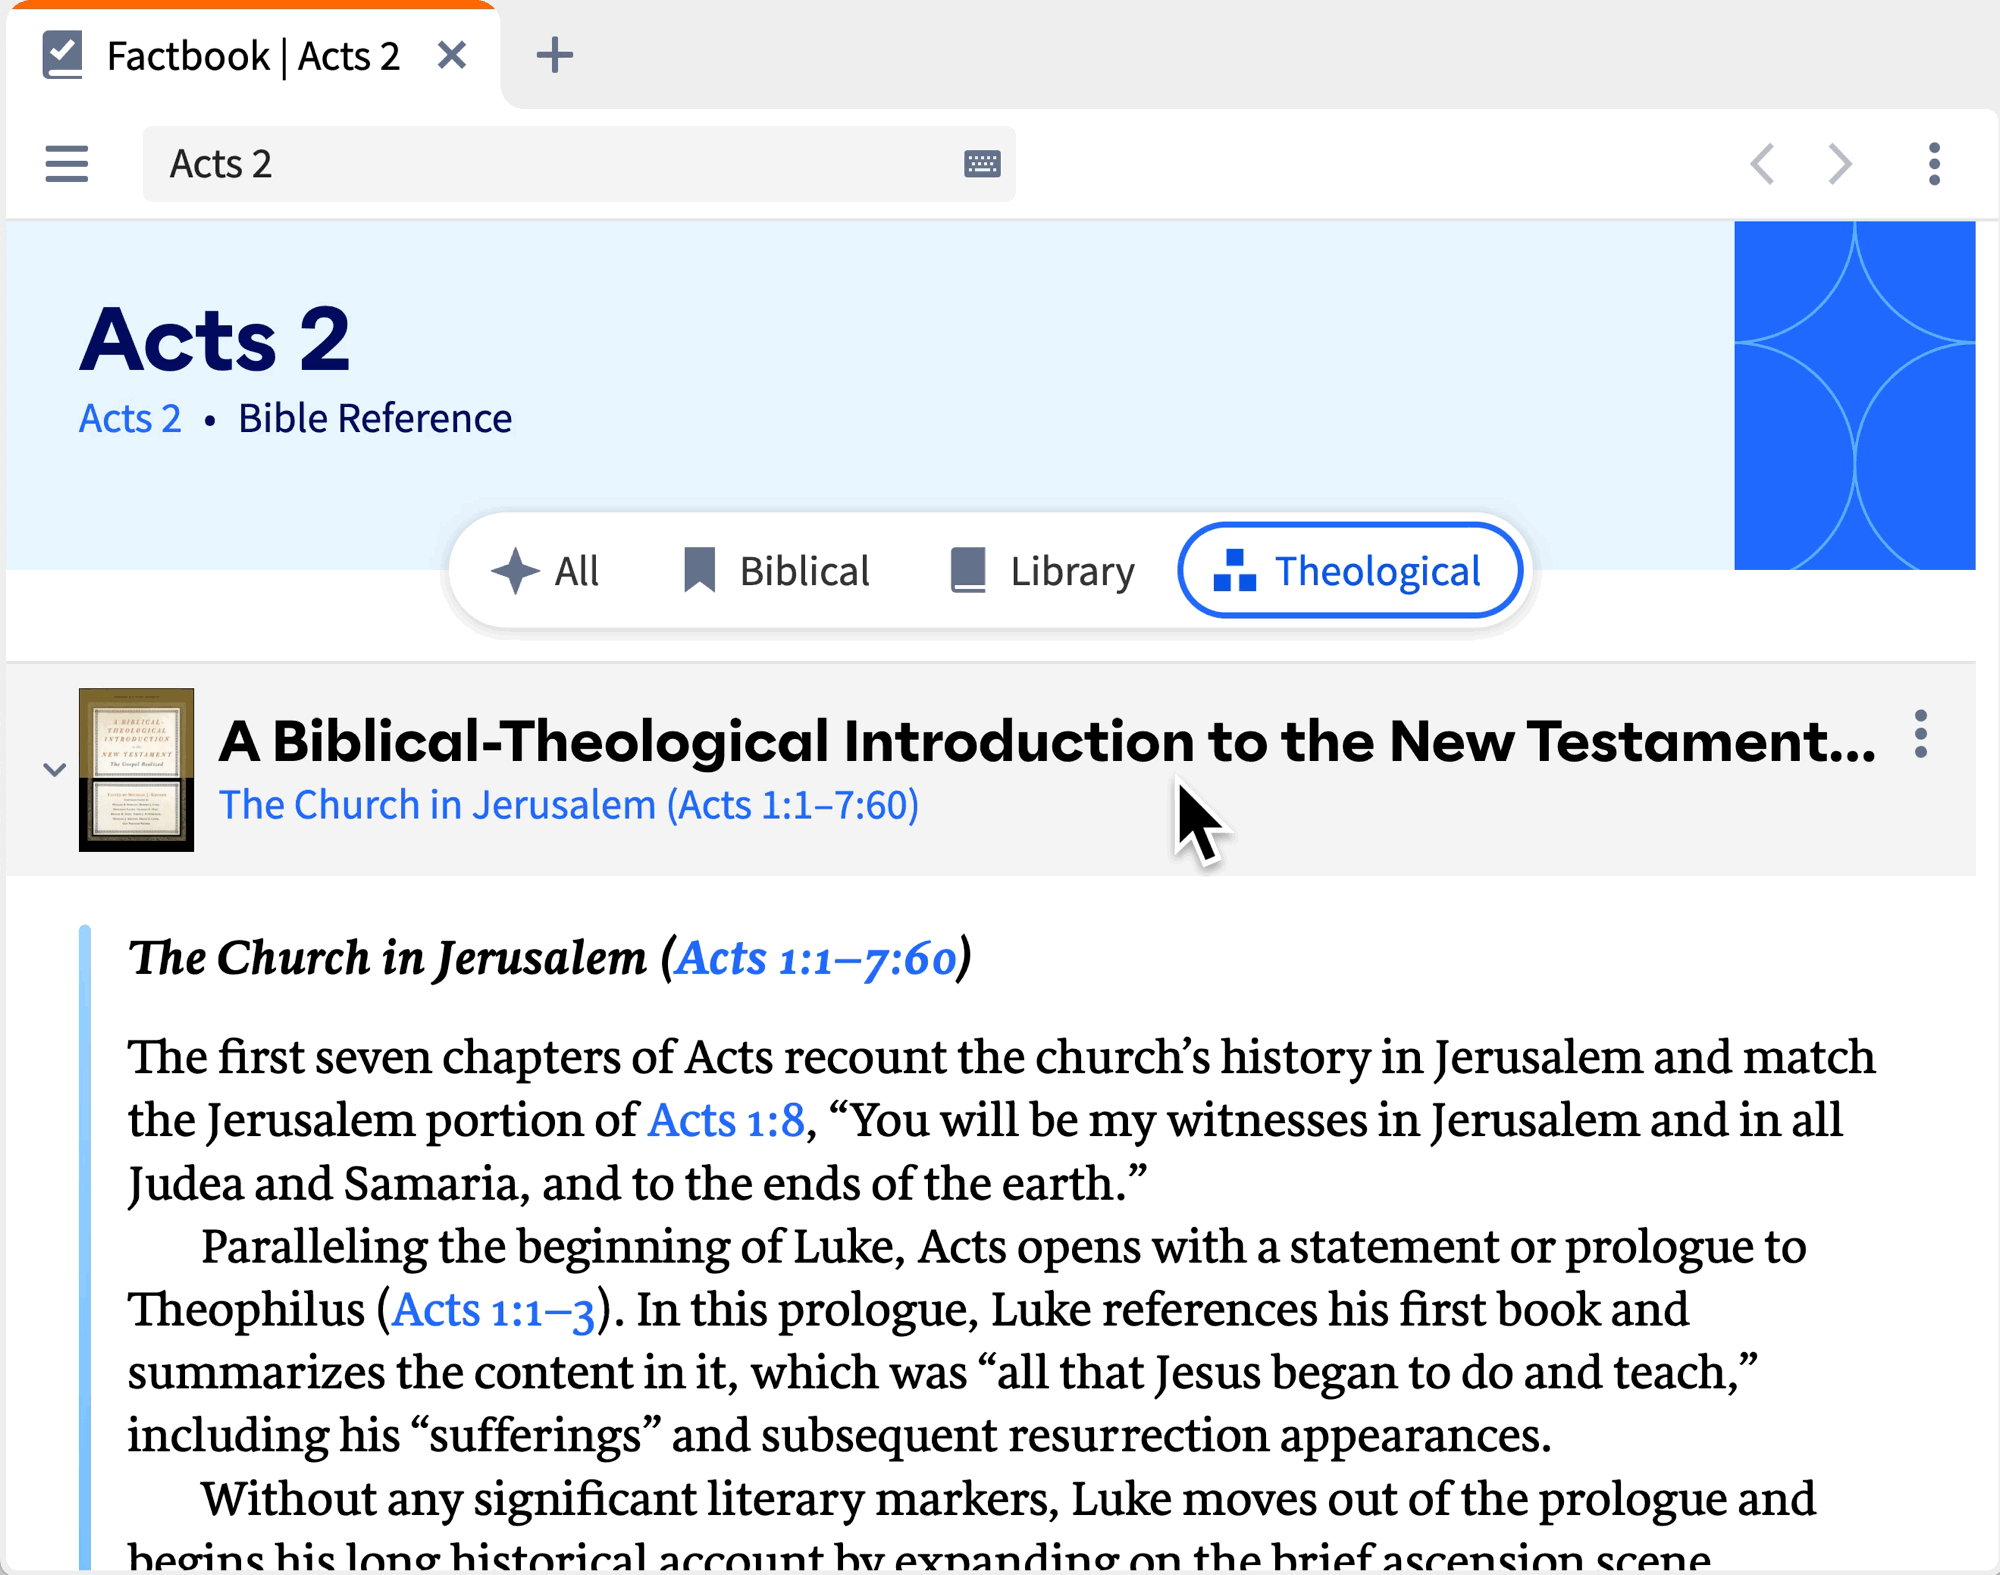Add a new tab with the plus button

click(x=554, y=55)
